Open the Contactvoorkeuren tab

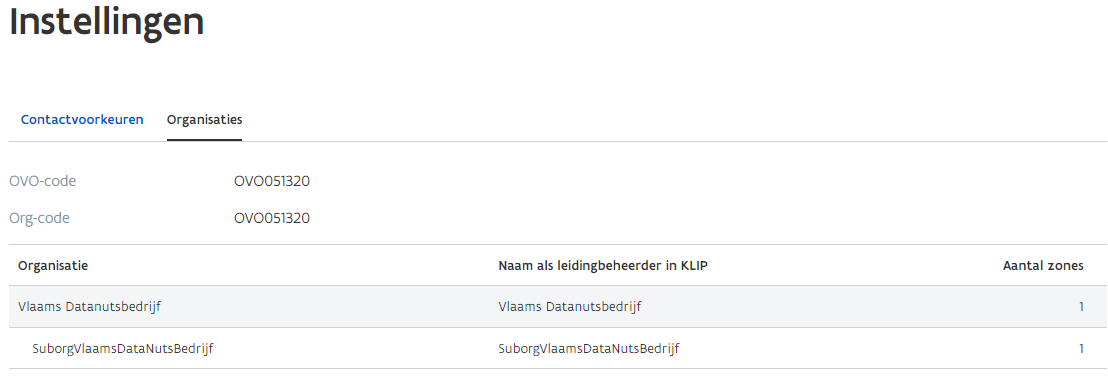82,119
